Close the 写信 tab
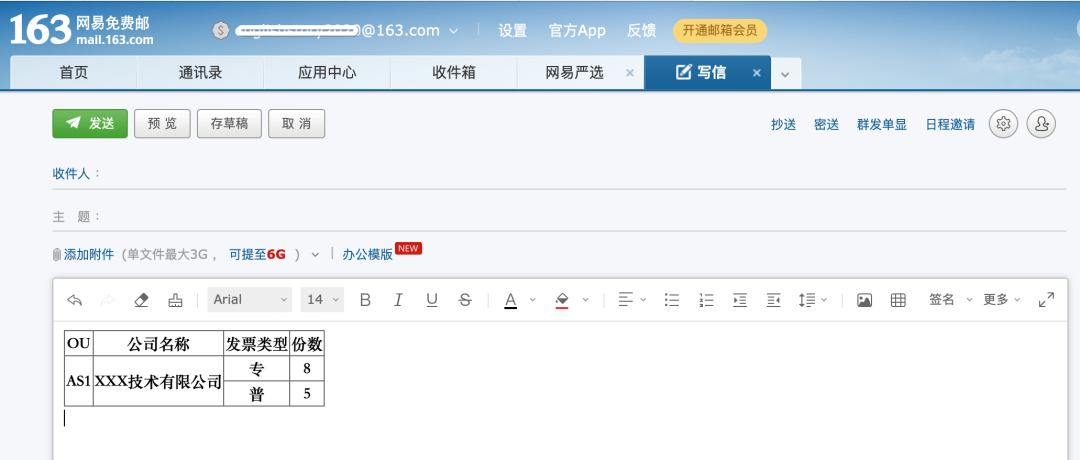Image resolution: width=1080 pixels, height=460 pixels. [x=756, y=73]
